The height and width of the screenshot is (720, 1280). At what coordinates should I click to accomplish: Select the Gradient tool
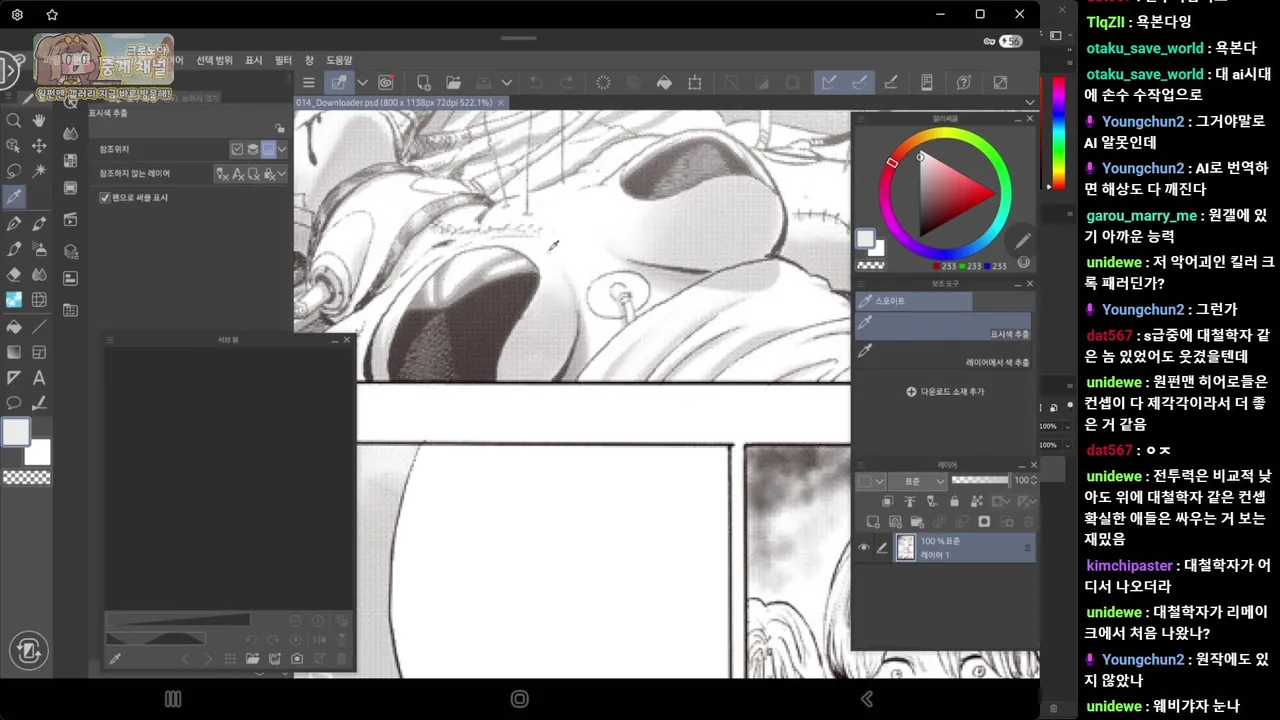(x=14, y=352)
